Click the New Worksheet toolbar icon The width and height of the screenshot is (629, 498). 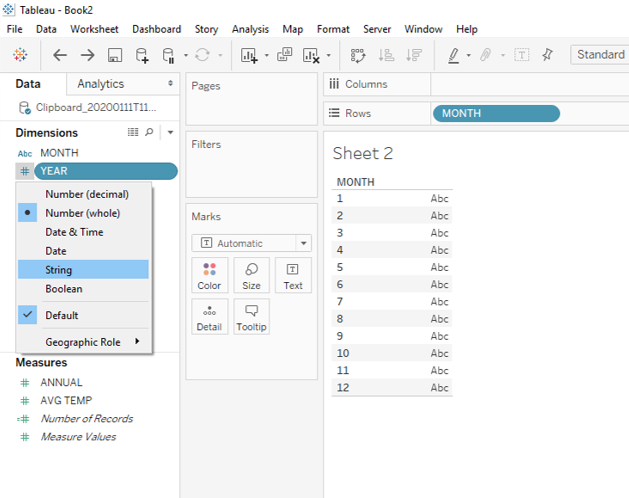click(x=249, y=55)
